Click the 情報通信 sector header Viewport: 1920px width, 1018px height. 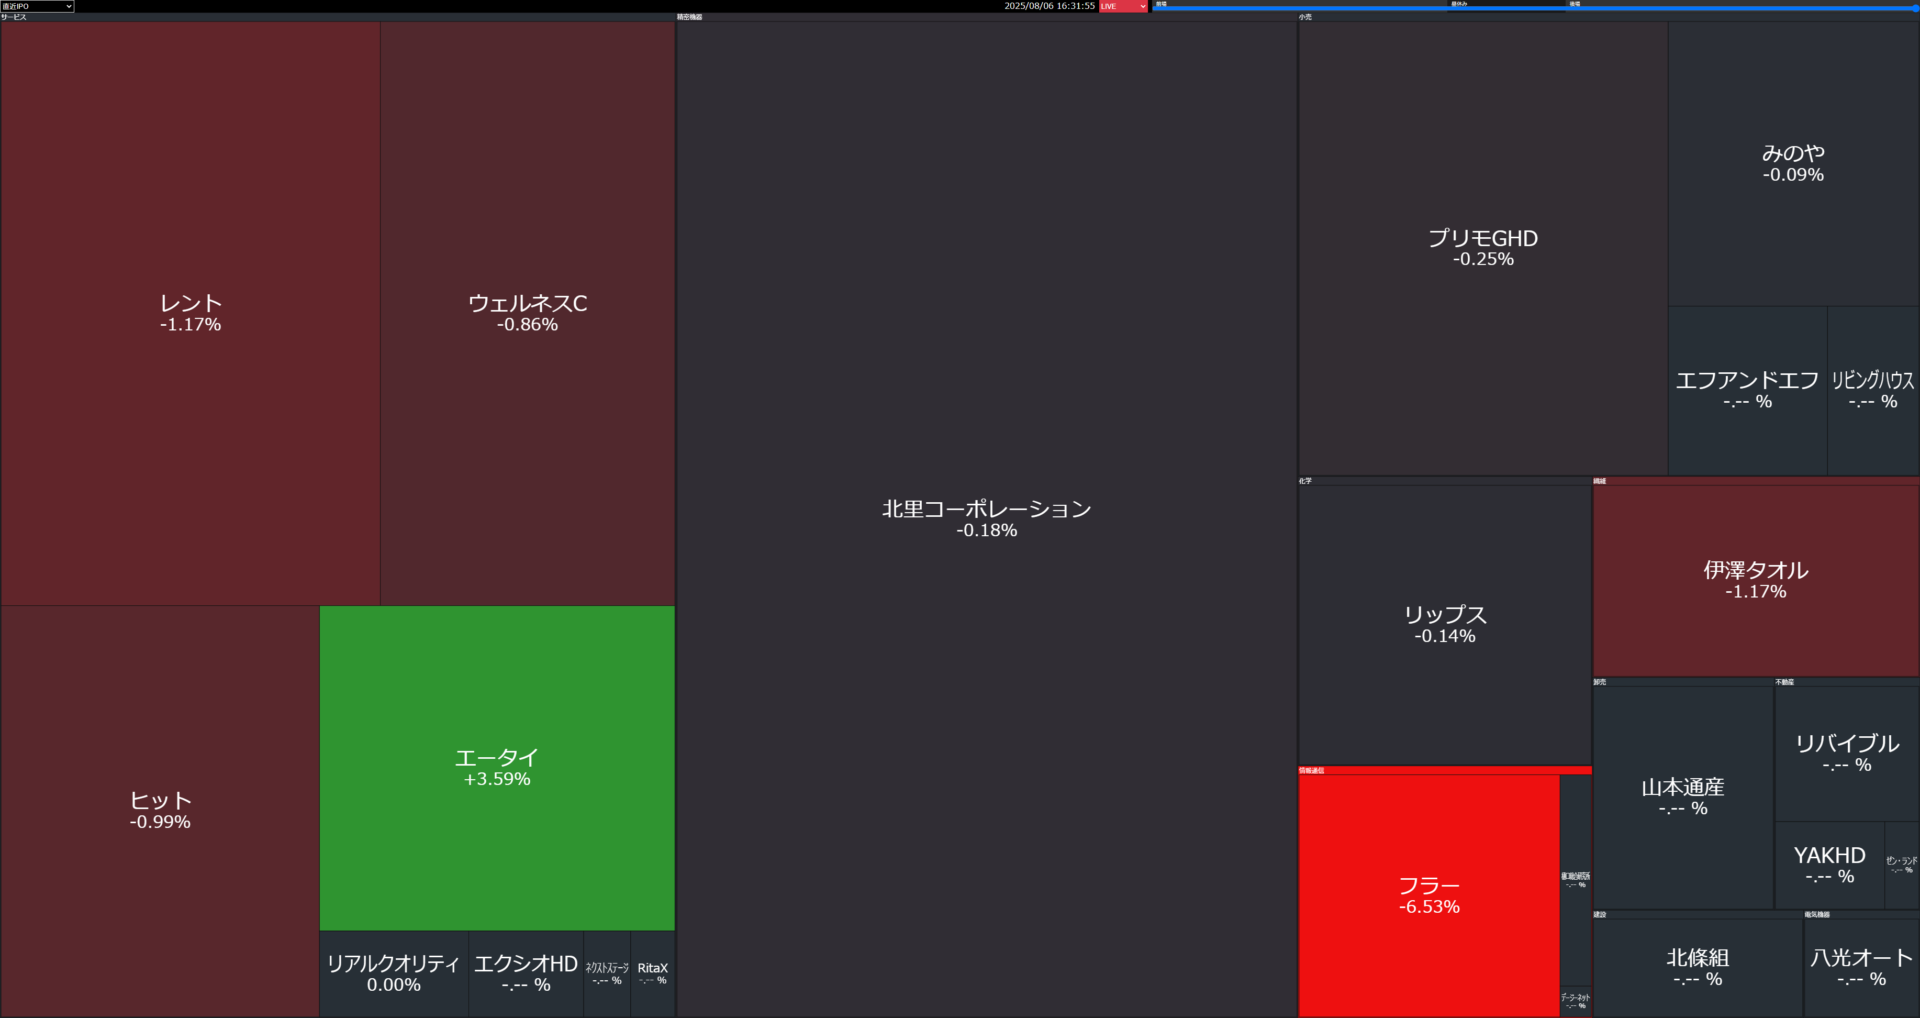(1445, 770)
